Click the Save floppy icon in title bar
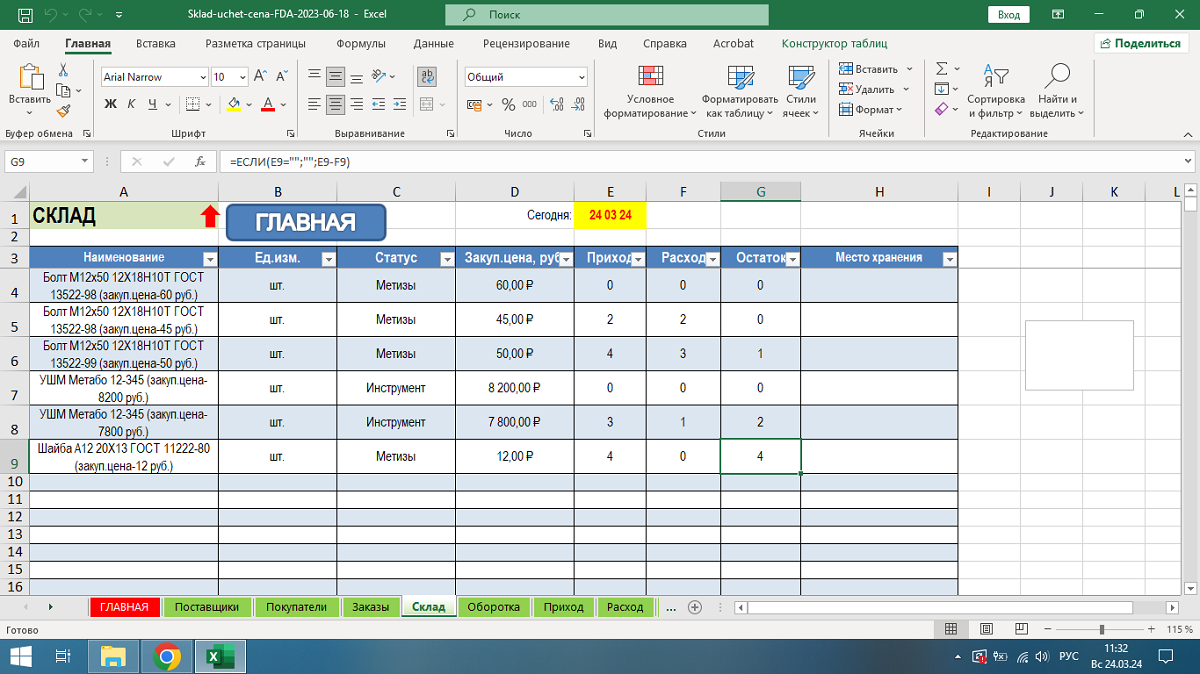Image resolution: width=1200 pixels, height=674 pixels. (x=25, y=15)
